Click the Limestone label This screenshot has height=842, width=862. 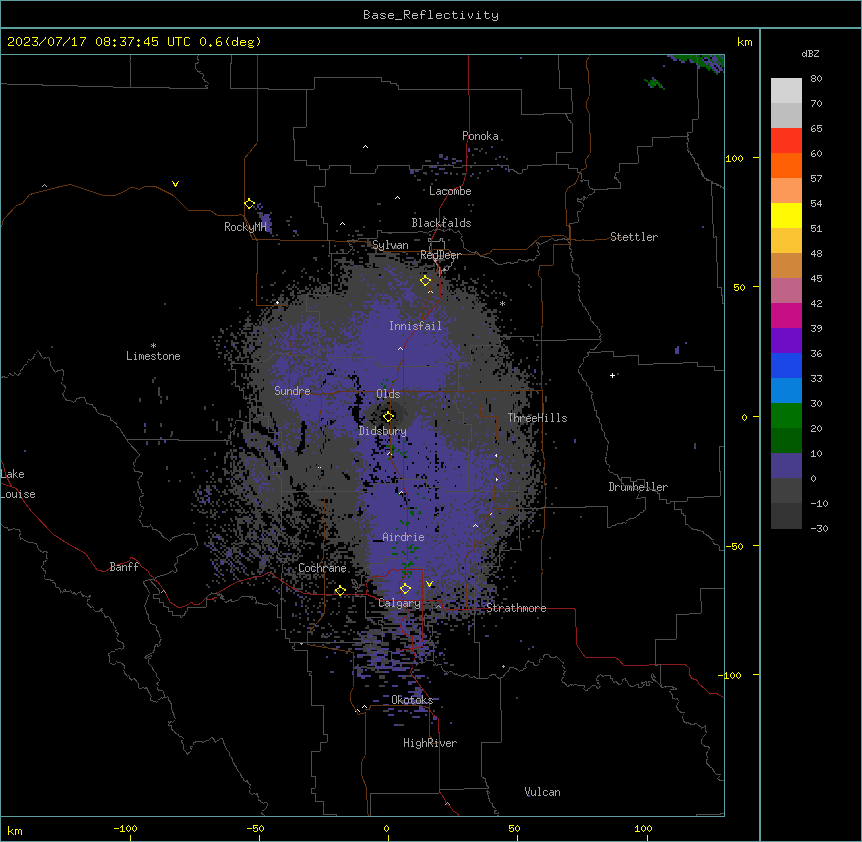(153, 356)
